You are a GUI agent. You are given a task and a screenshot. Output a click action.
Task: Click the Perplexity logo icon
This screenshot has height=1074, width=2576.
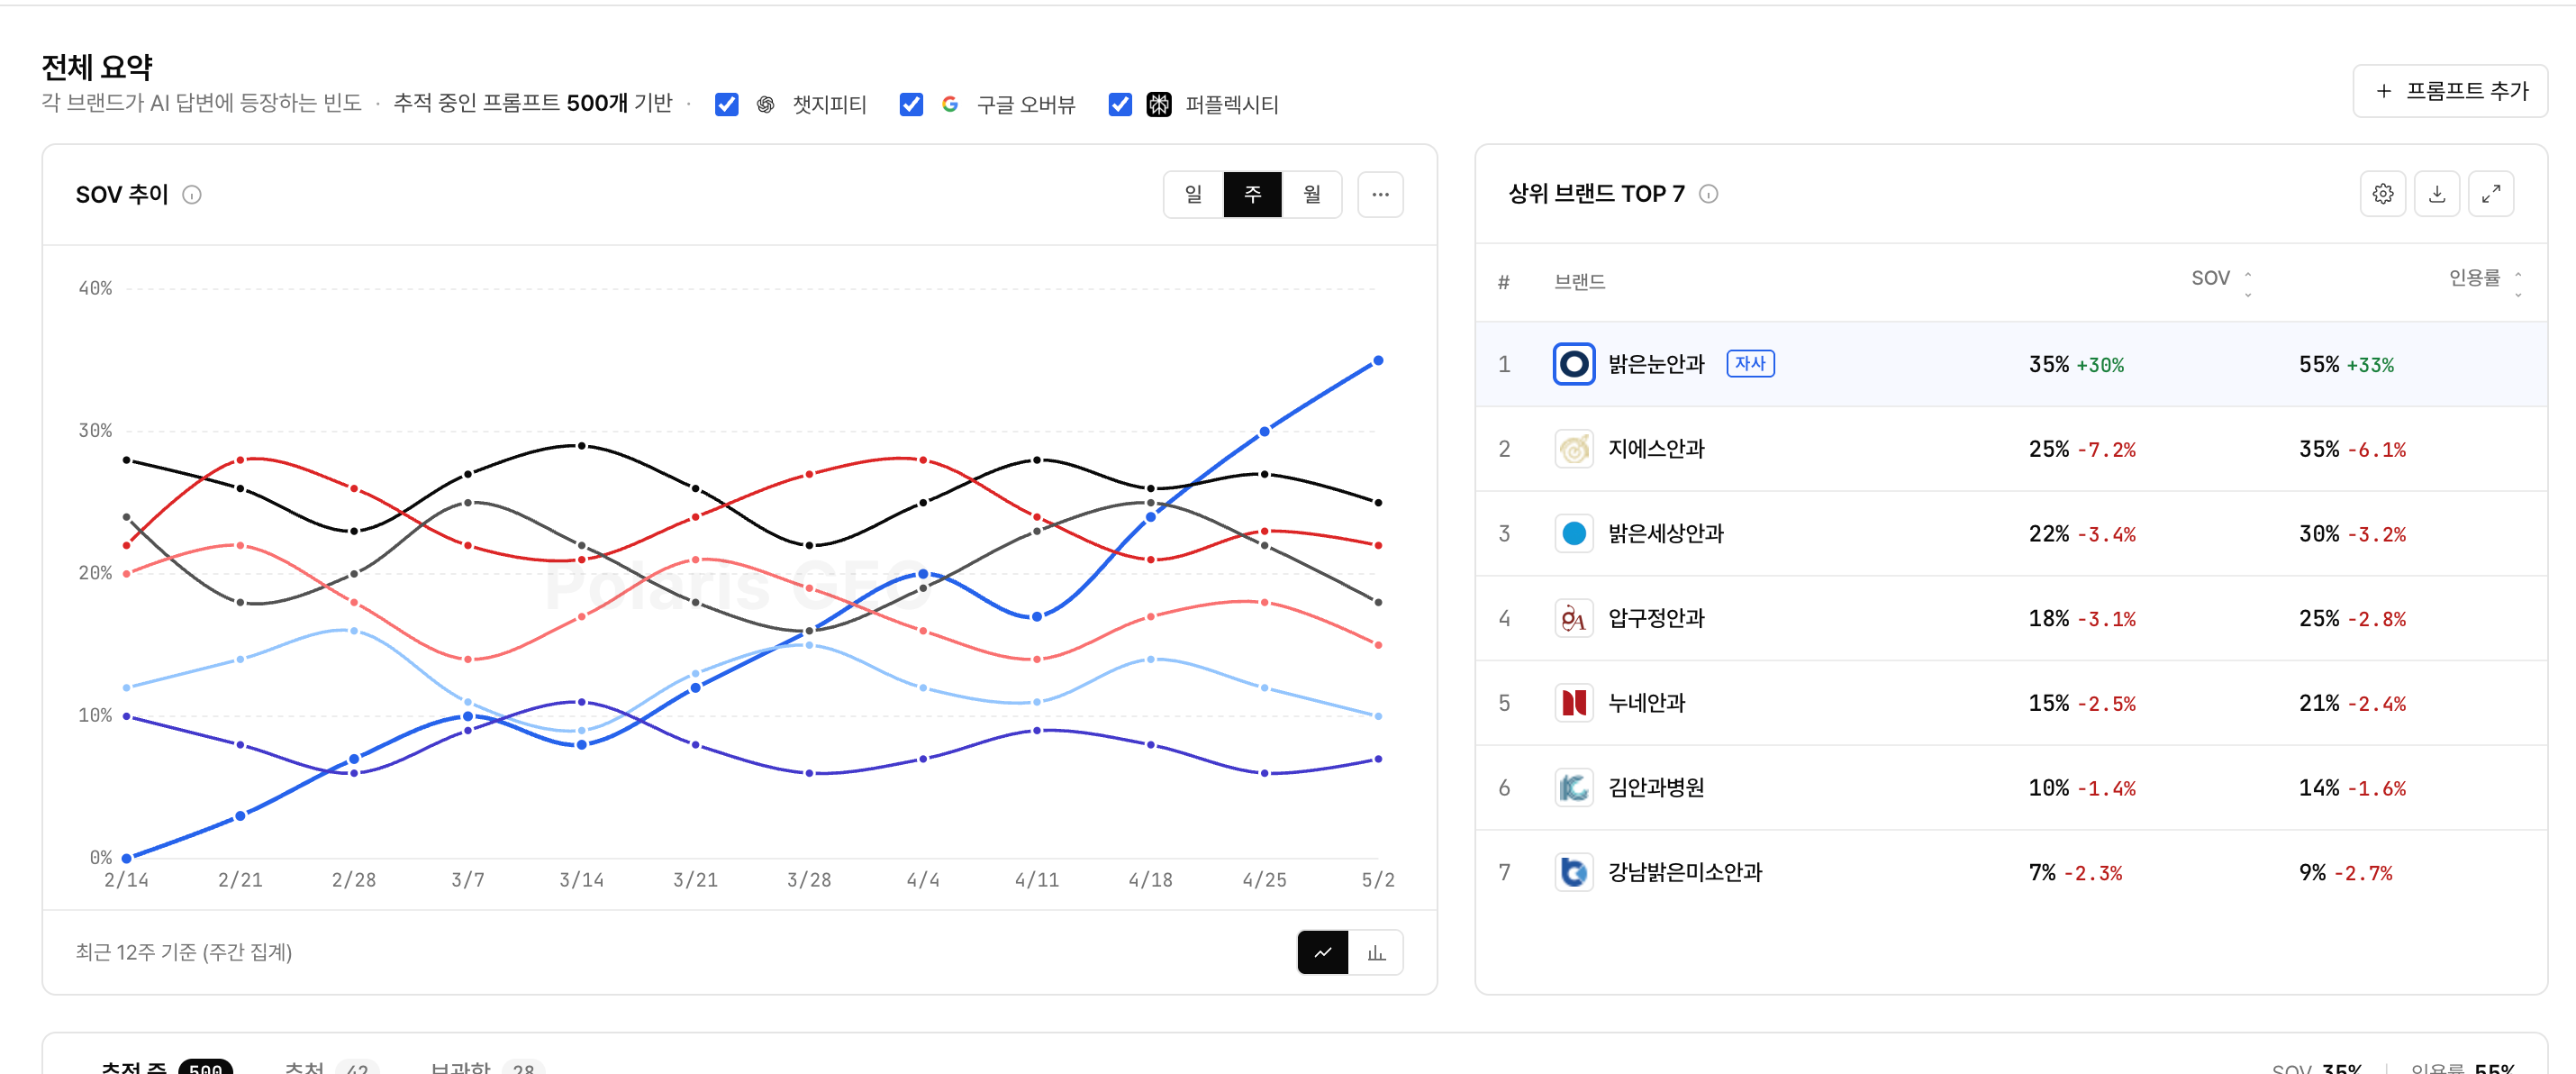pos(1158,104)
